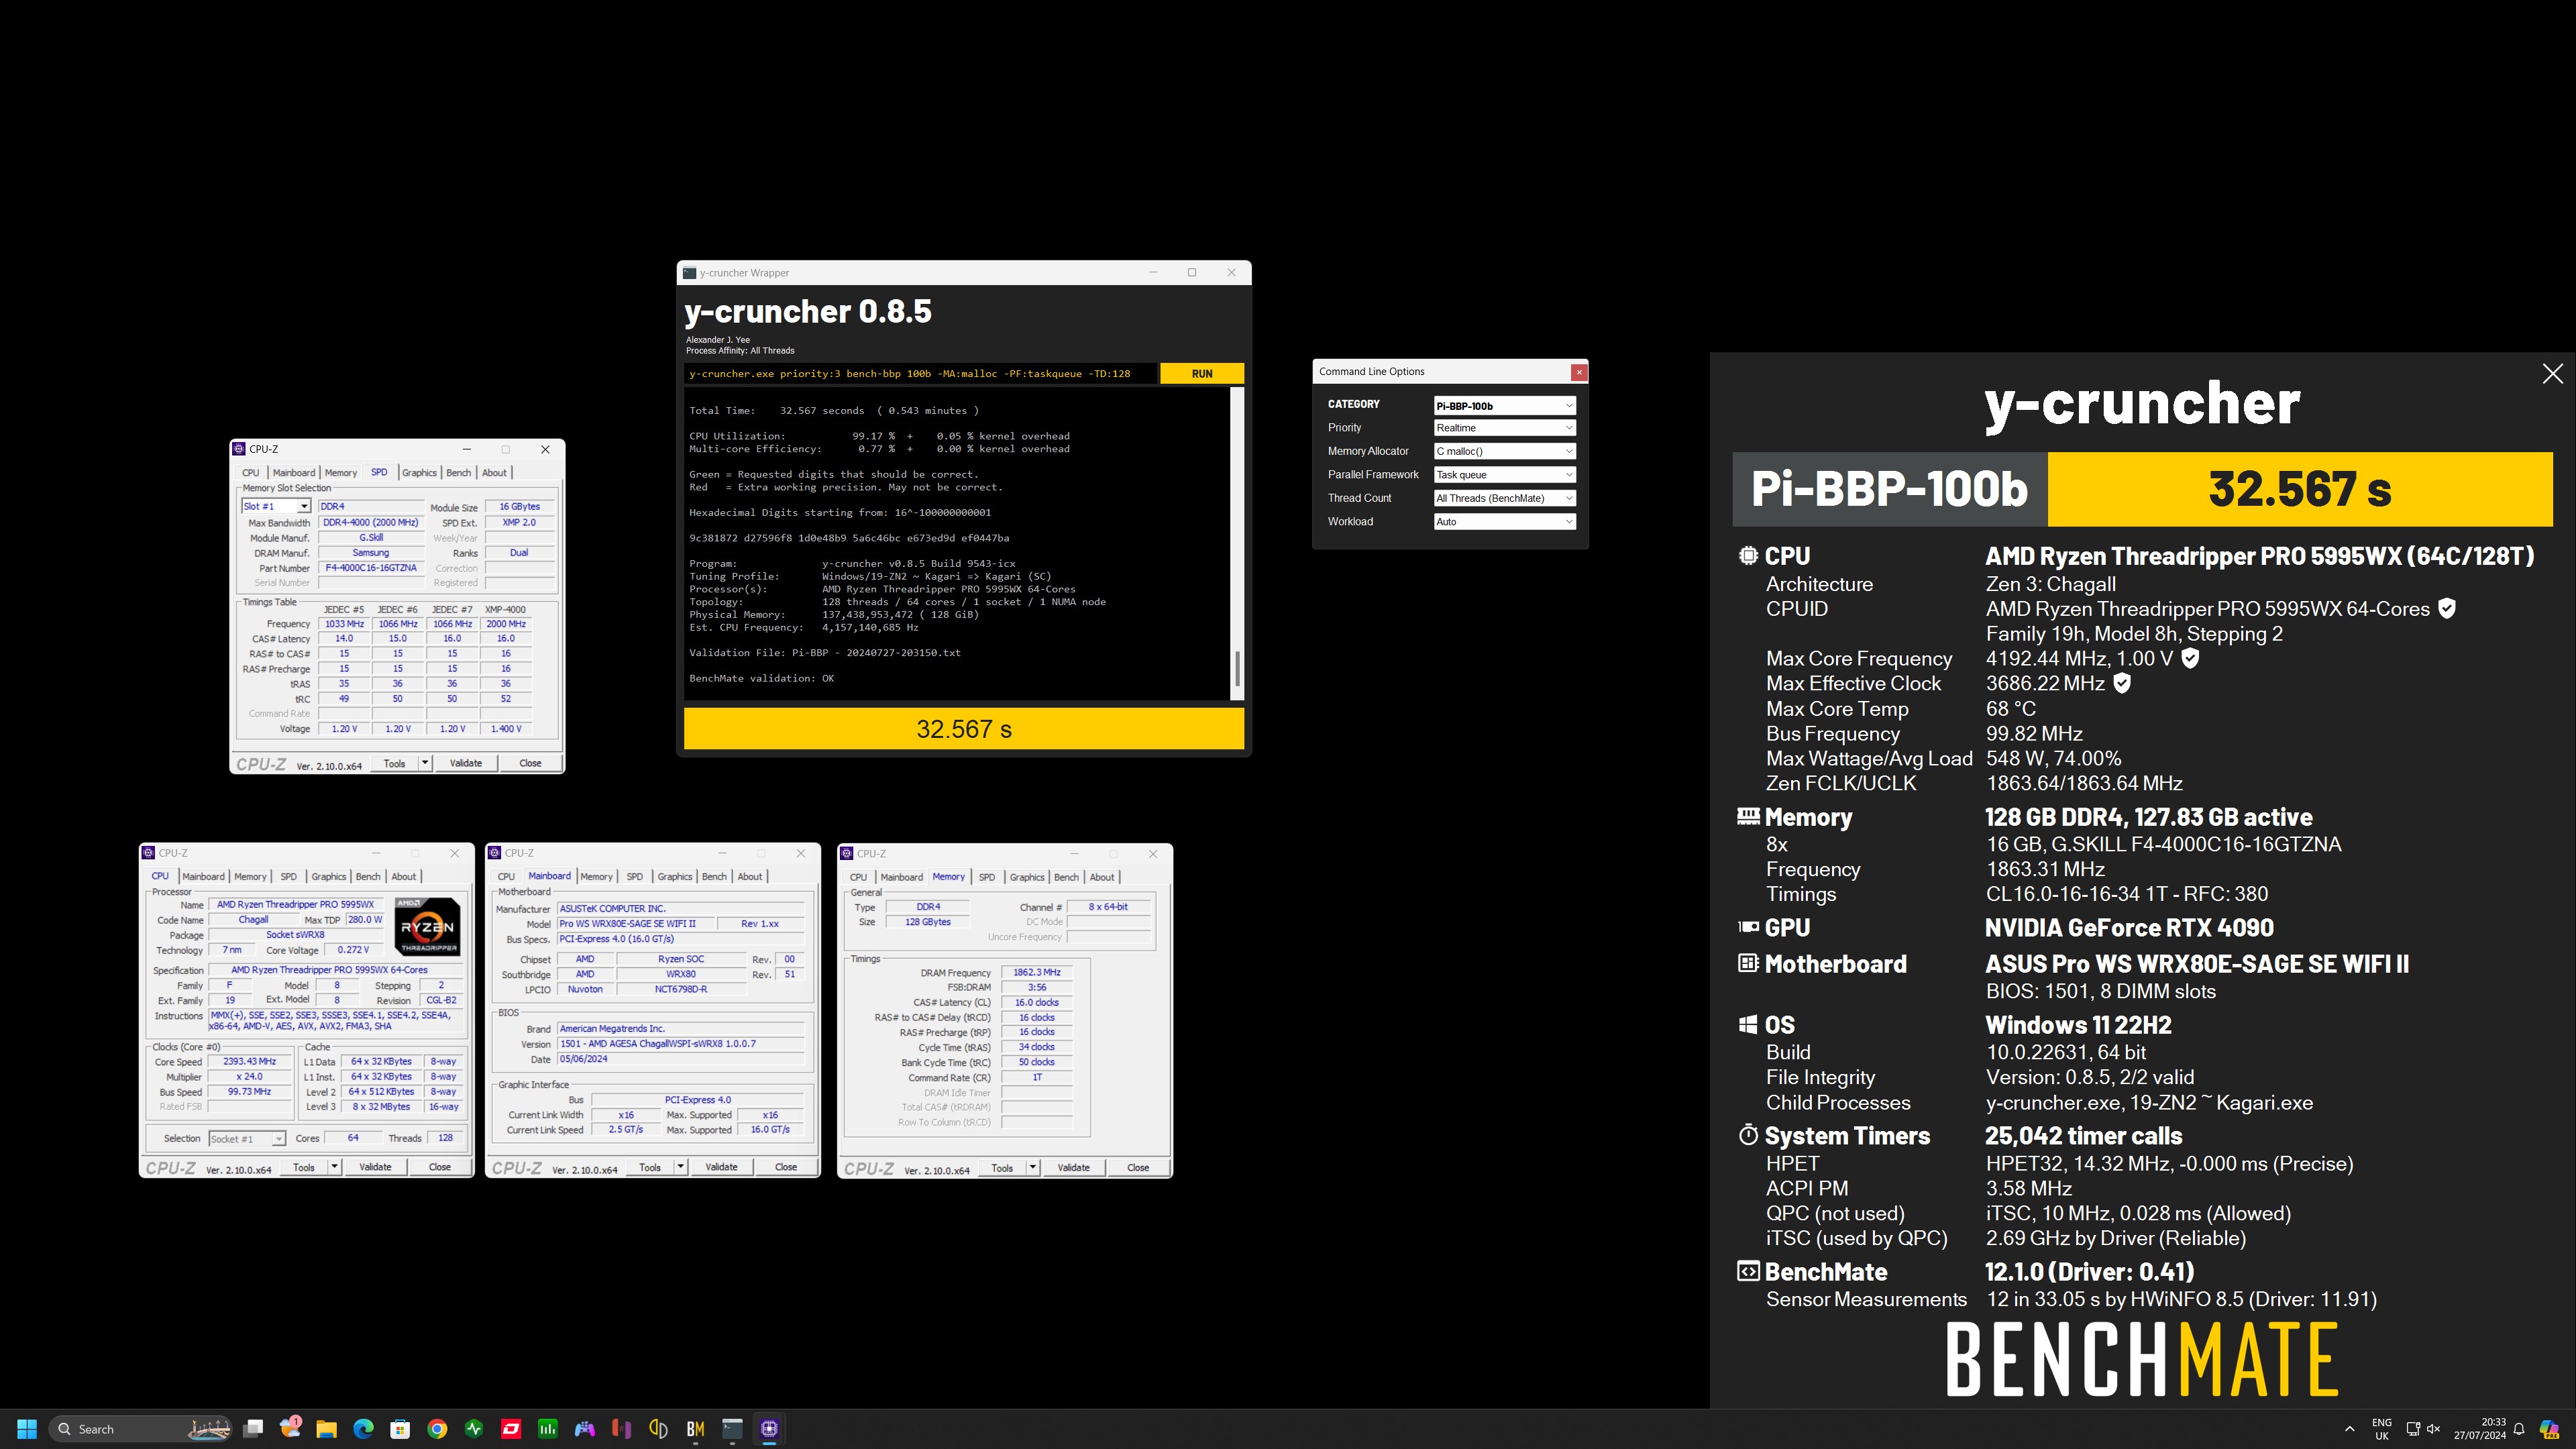Viewport: 2576px width, 1449px height.
Task: Open the Memory Allocator dropdown
Action: pos(1505,452)
